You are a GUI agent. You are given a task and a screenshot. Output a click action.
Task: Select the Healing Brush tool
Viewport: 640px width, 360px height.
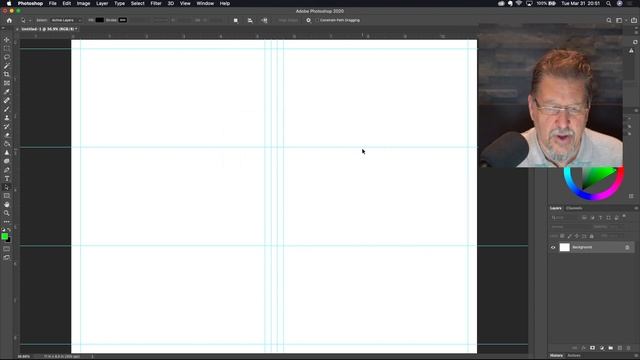(x=7, y=100)
